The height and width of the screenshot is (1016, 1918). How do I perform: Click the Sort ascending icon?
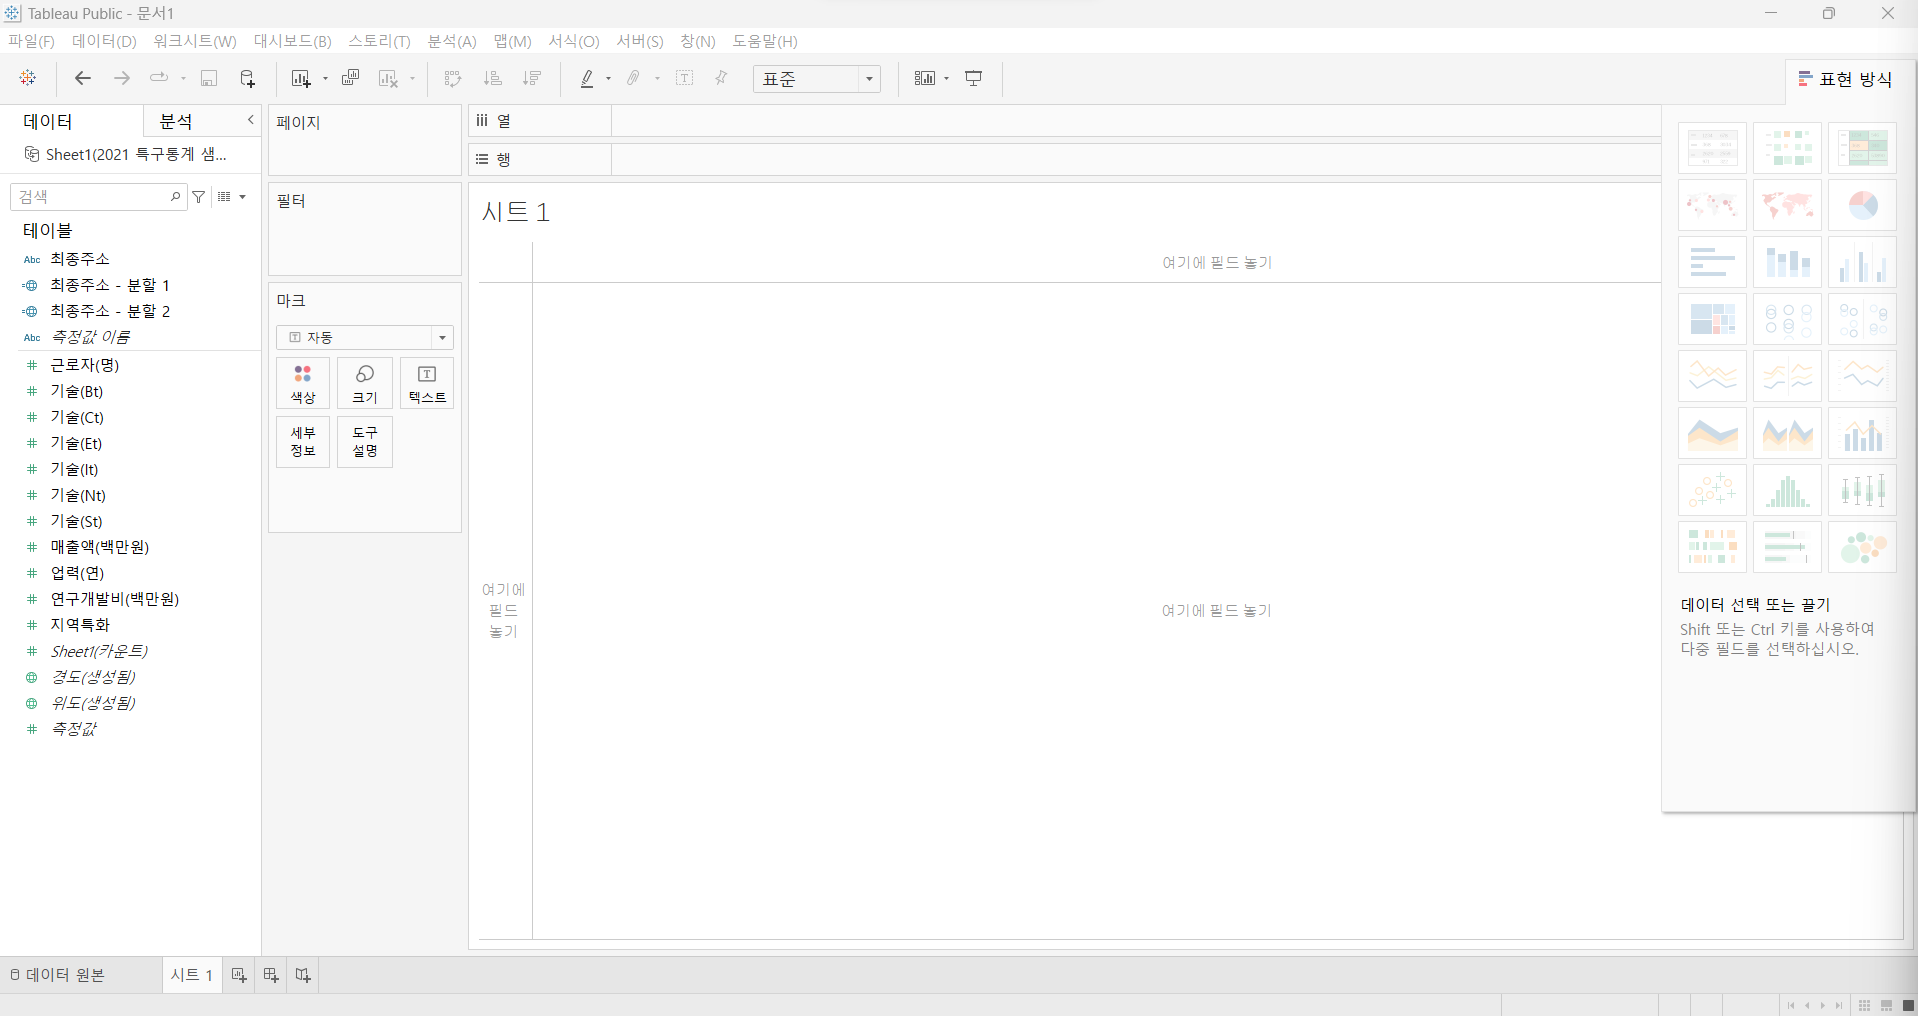(x=492, y=78)
